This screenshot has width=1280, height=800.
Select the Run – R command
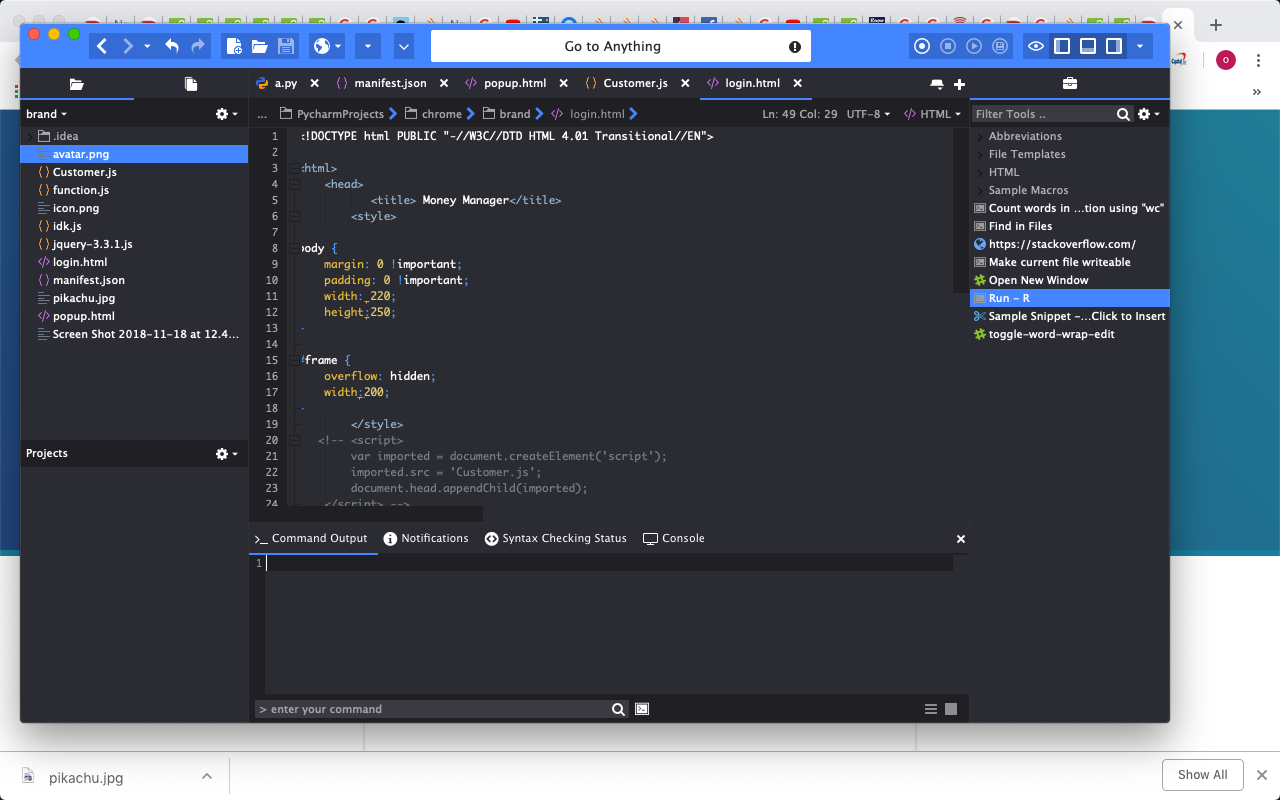point(1069,298)
